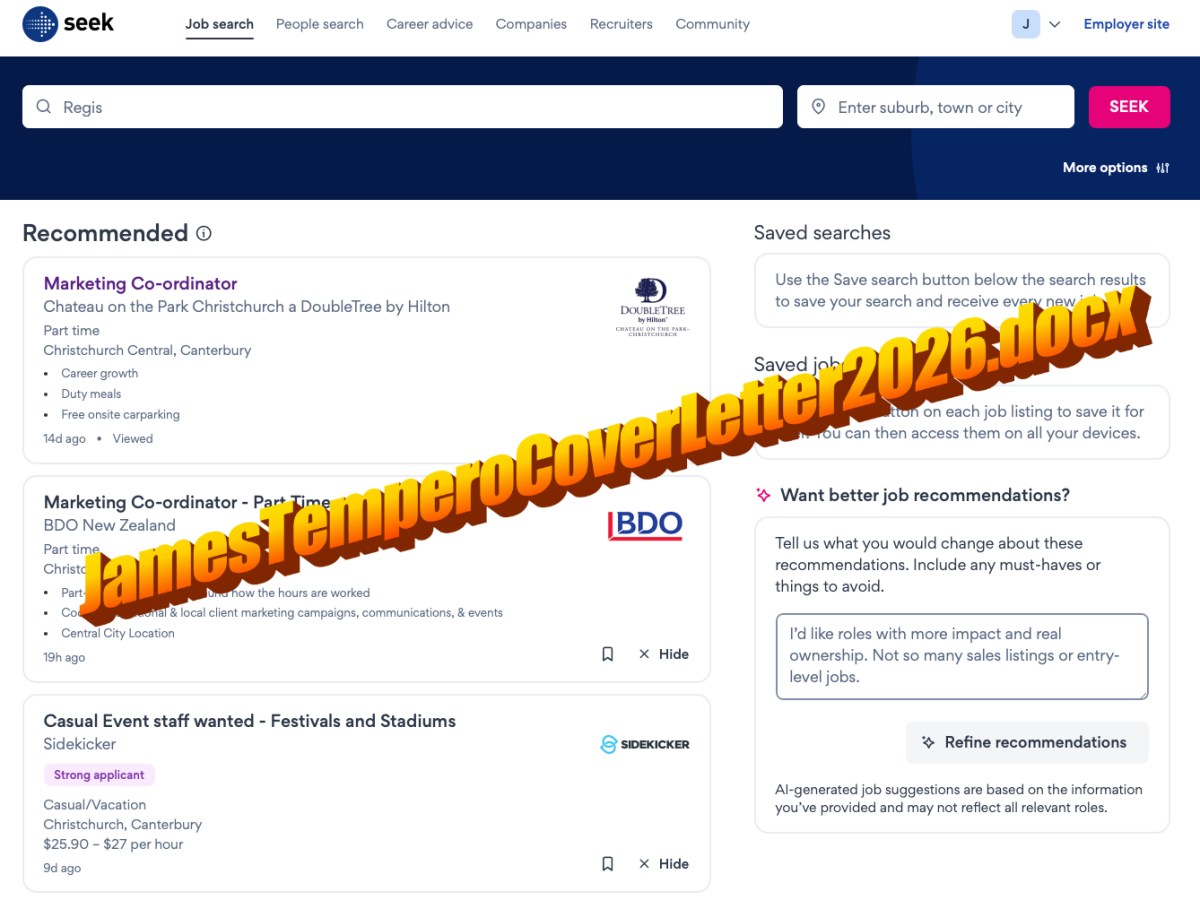The width and height of the screenshot is (1200, 900).
Task: Expand the account menu chevron
Action: (1054, 25)
